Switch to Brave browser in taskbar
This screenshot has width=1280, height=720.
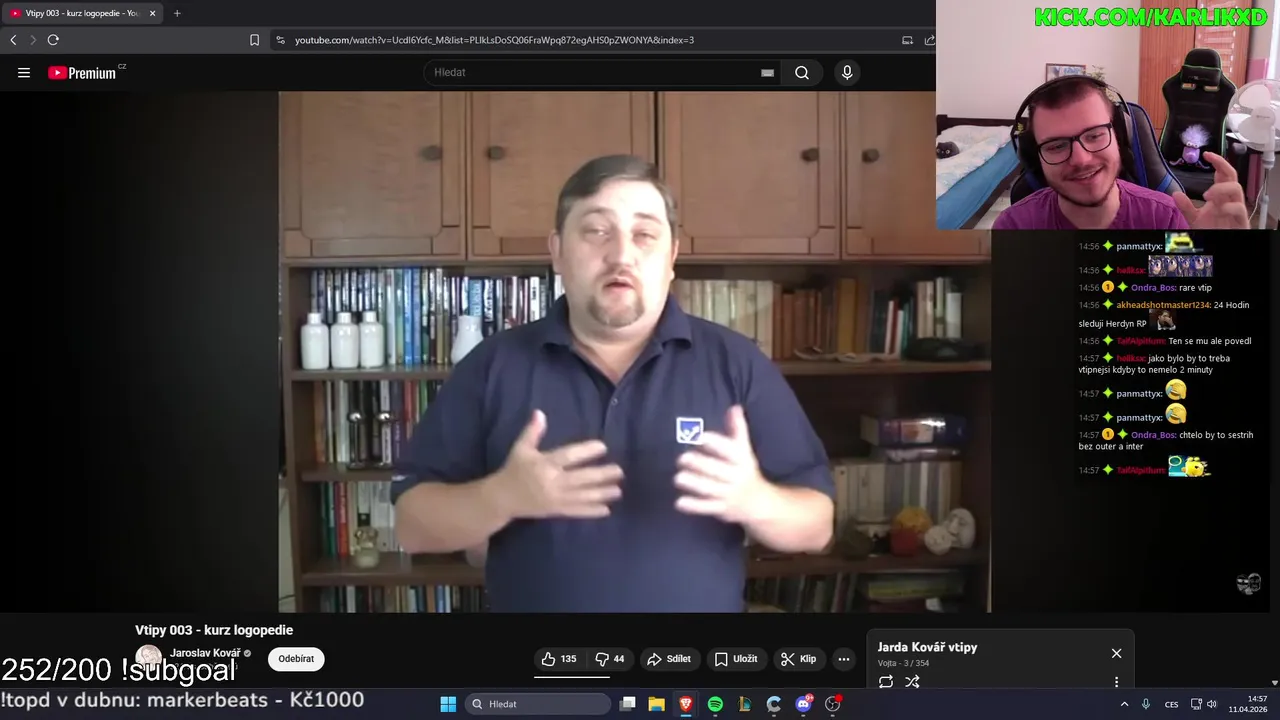[x=686, y=704]
